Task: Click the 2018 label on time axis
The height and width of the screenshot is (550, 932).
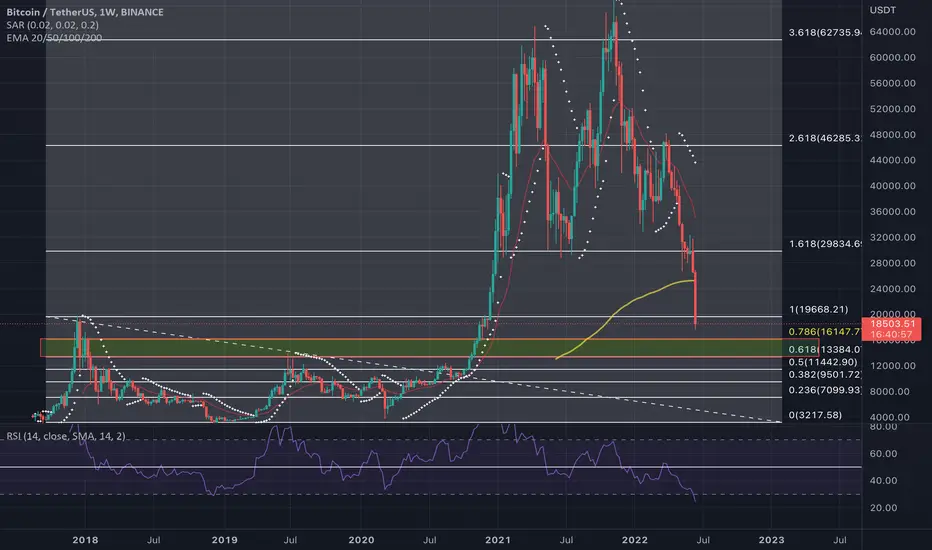Action: (85, 540)
